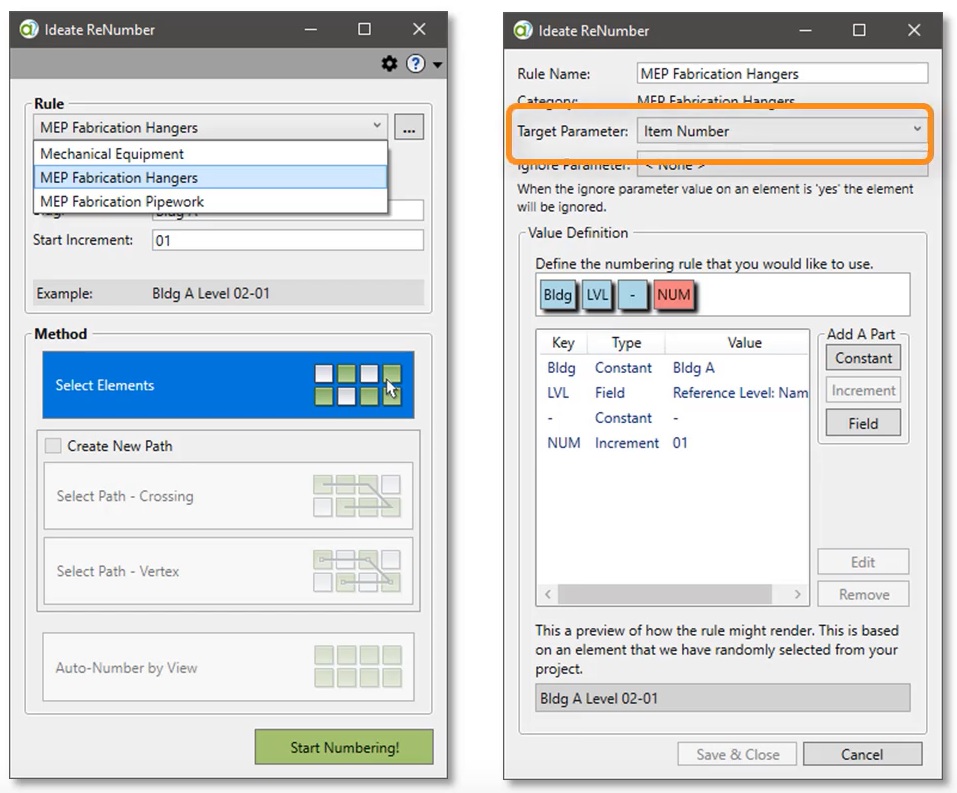Viewport: 957px width, 793px height.
Task: Choose MEP Fabrication Pipework from rule list
Action: (x=211, y=201)
